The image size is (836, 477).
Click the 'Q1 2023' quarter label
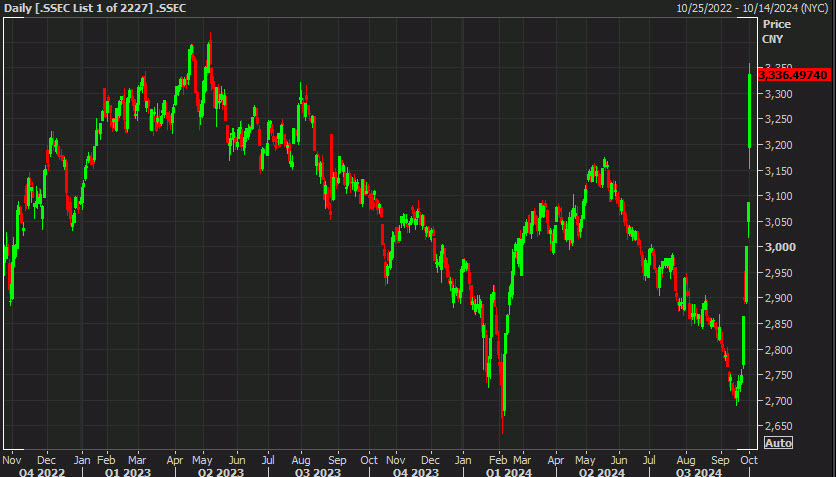point(128,472)
